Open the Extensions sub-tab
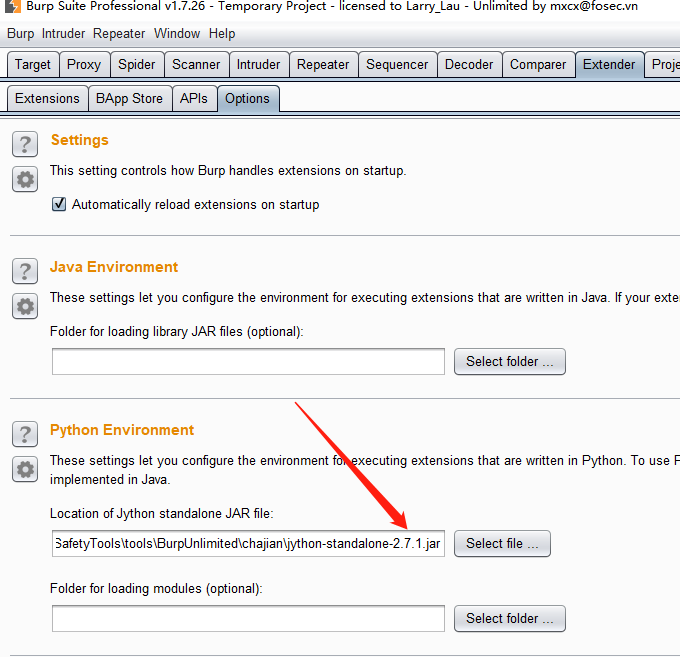Viewport: 680px width, 657px height. 47,99
